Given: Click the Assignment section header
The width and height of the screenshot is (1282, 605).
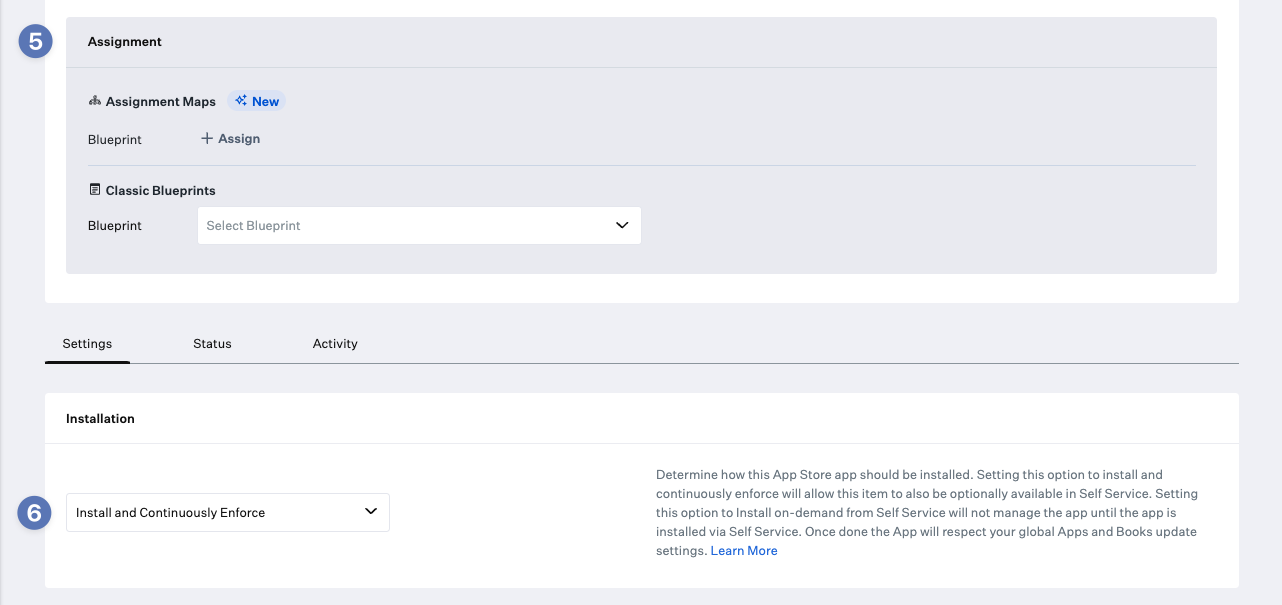Looking at the screenshot, I should pyautogui.click(x=125, y=42).
